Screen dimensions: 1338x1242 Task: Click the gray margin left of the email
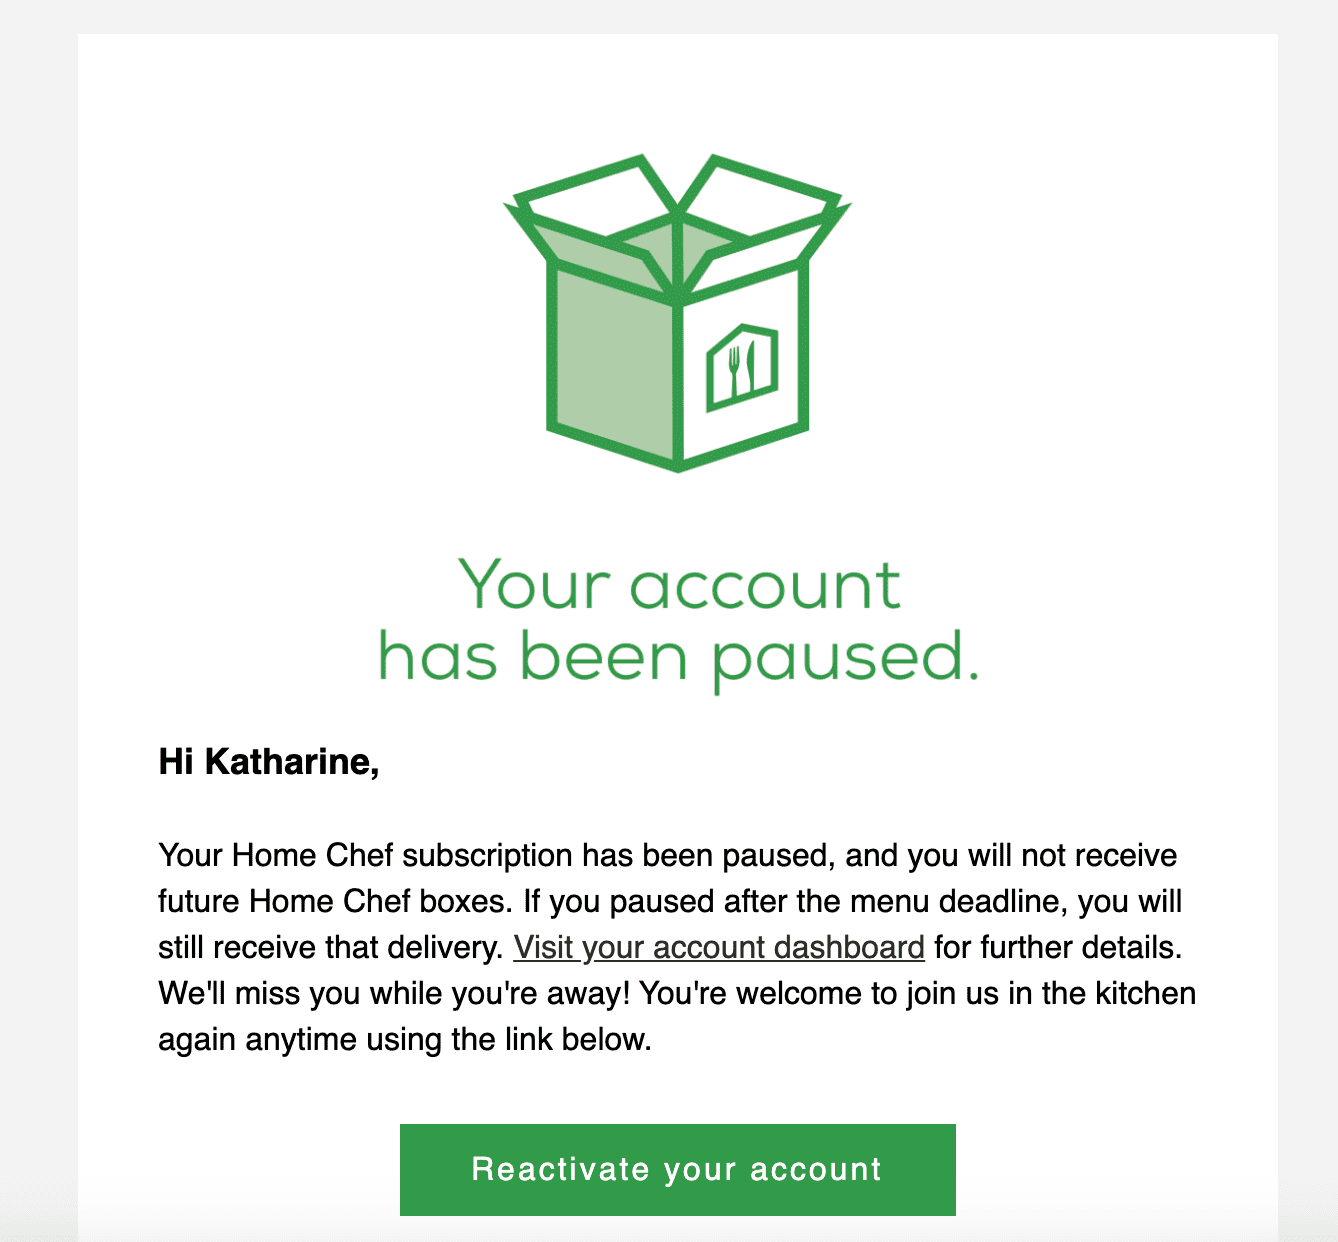pos(38,620)
